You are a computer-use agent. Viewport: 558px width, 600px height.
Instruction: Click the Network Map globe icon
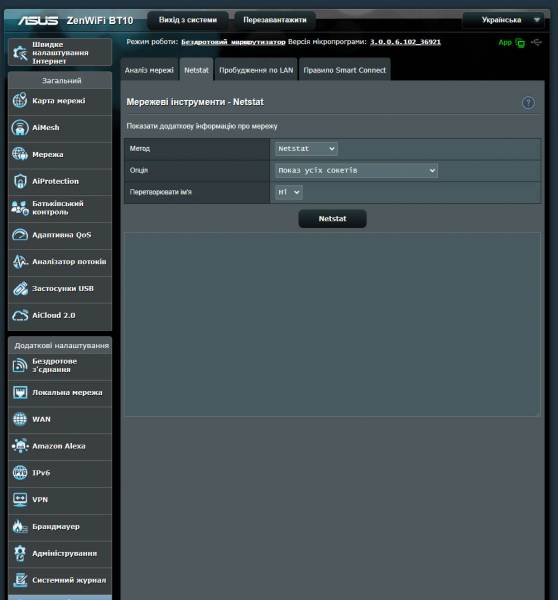coord(20,101)
